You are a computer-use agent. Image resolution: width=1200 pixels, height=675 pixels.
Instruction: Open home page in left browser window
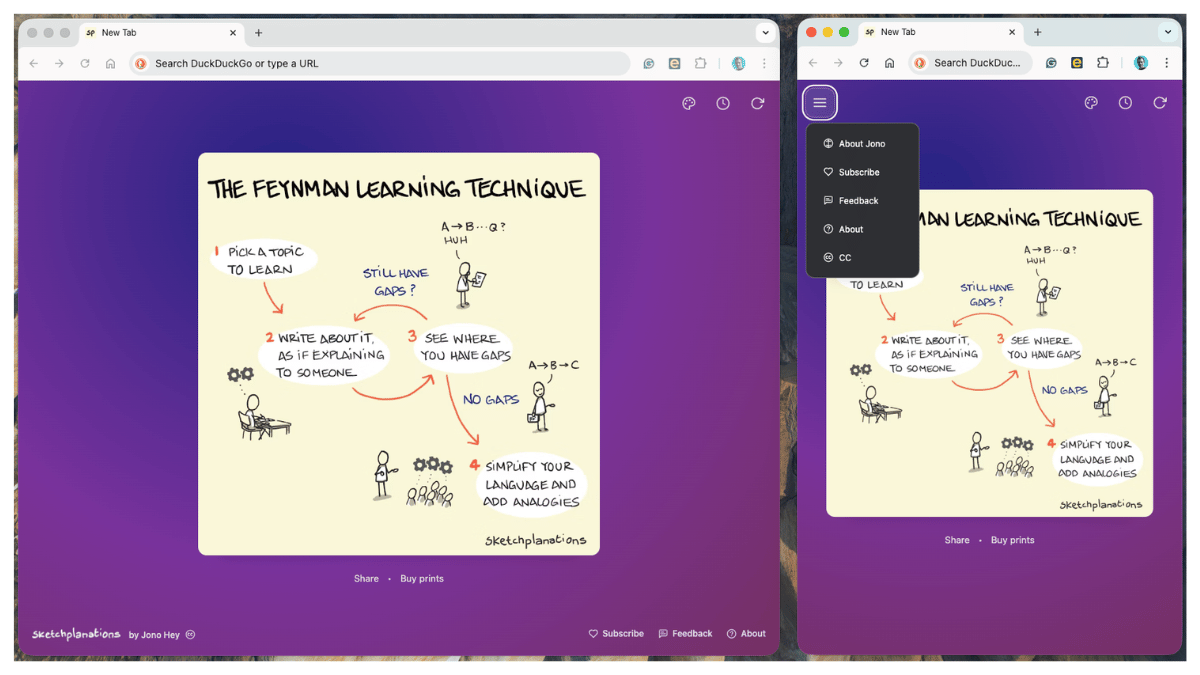click(110, 63)
